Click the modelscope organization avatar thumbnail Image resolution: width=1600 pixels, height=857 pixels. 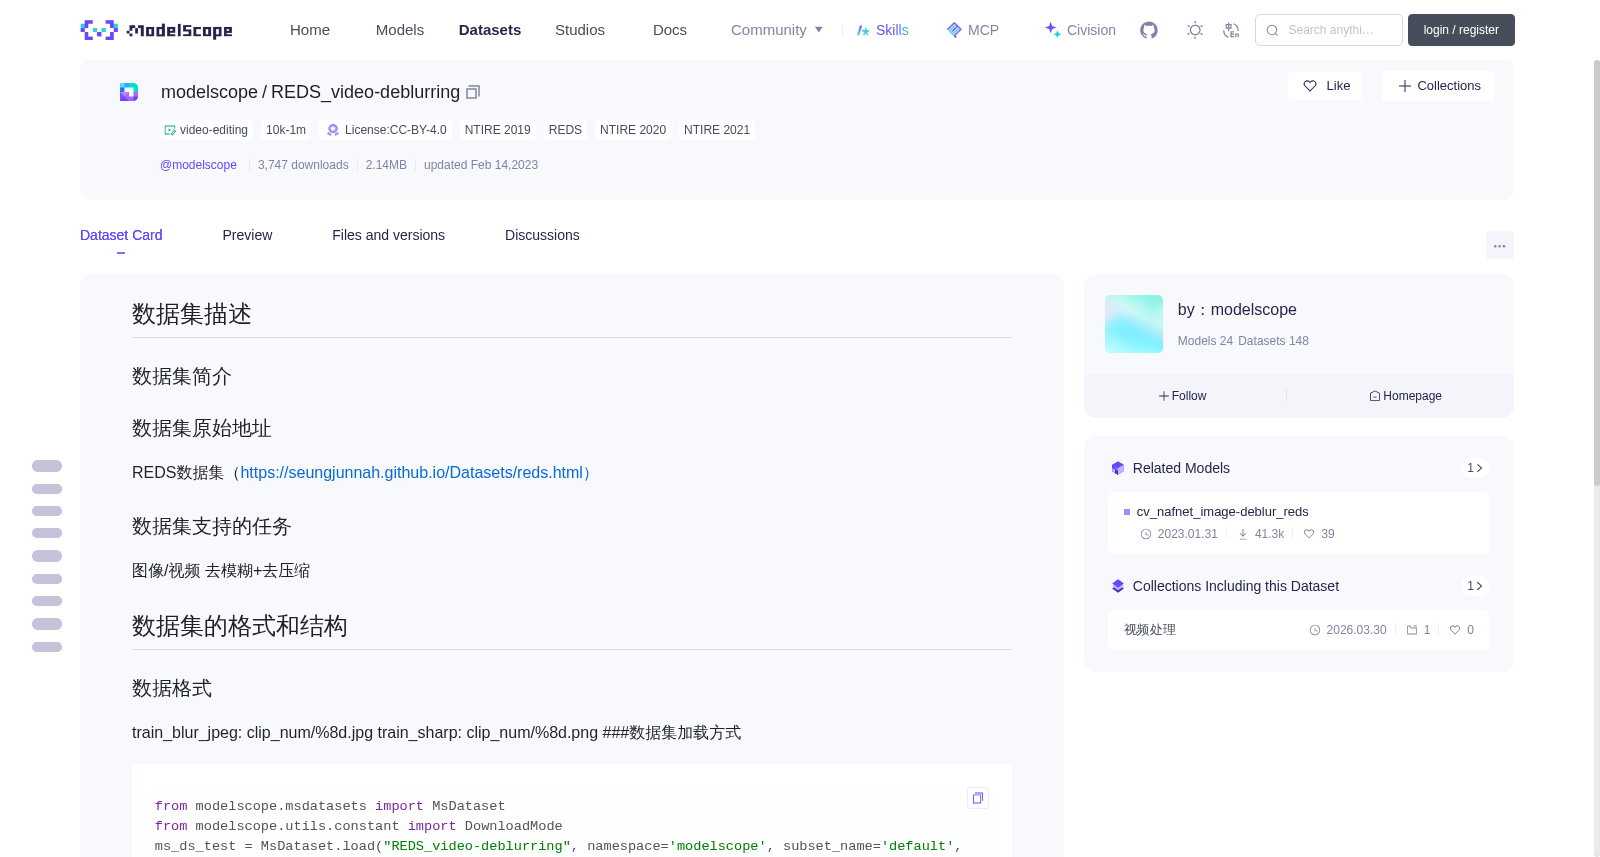coord(1134,324)
